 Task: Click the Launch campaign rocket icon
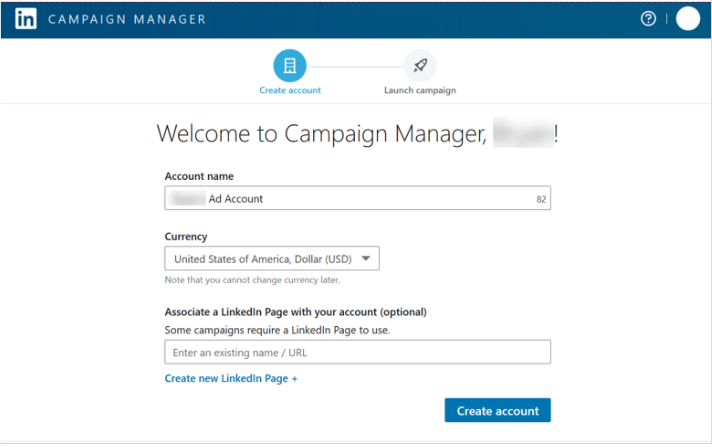420,66
